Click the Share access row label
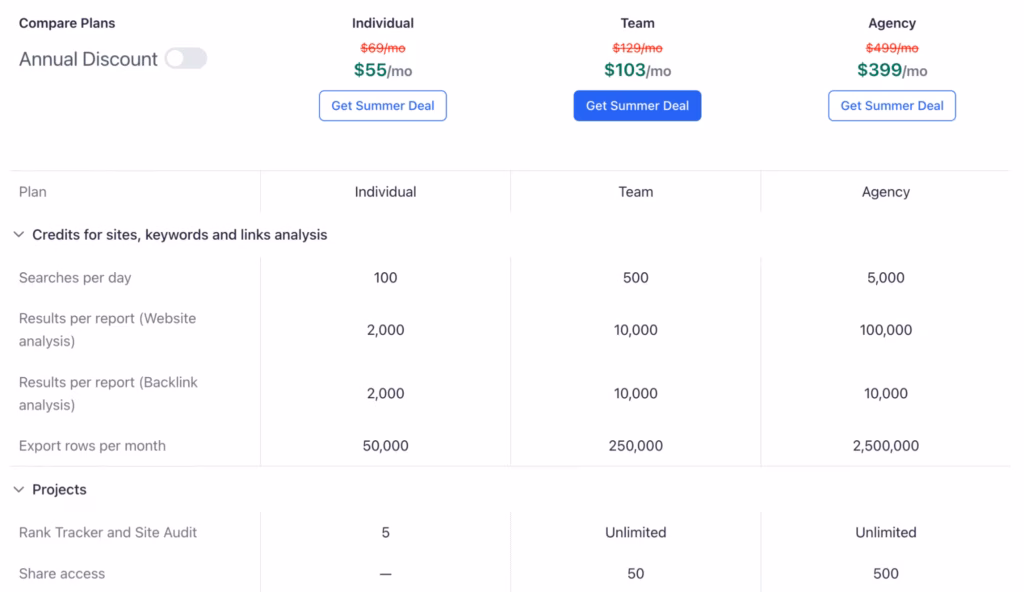The width and height of the screenshot is (1024, 592). pos(62,574)
